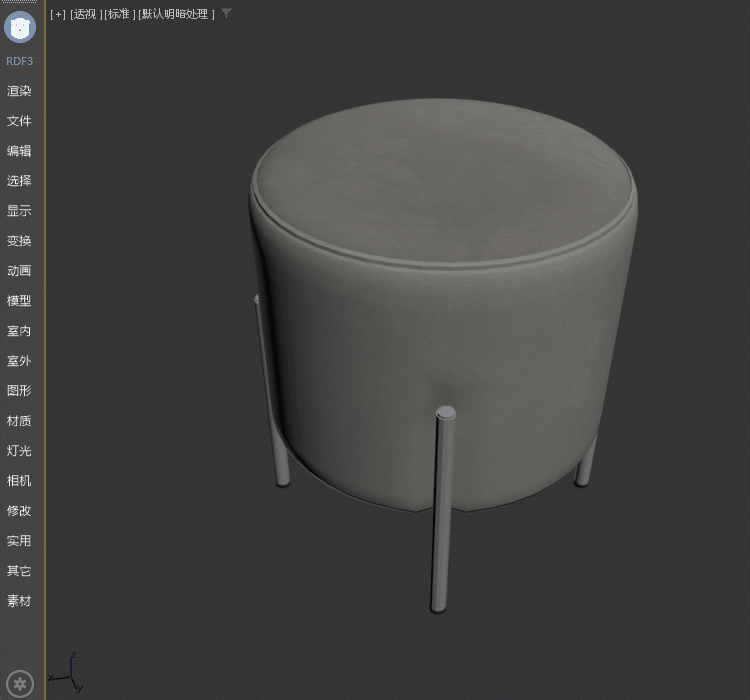Image resolution: width=750 pixels, height=700 pixels.
Task: Open the 透视 perspective view menu
Action: [86, 14]
